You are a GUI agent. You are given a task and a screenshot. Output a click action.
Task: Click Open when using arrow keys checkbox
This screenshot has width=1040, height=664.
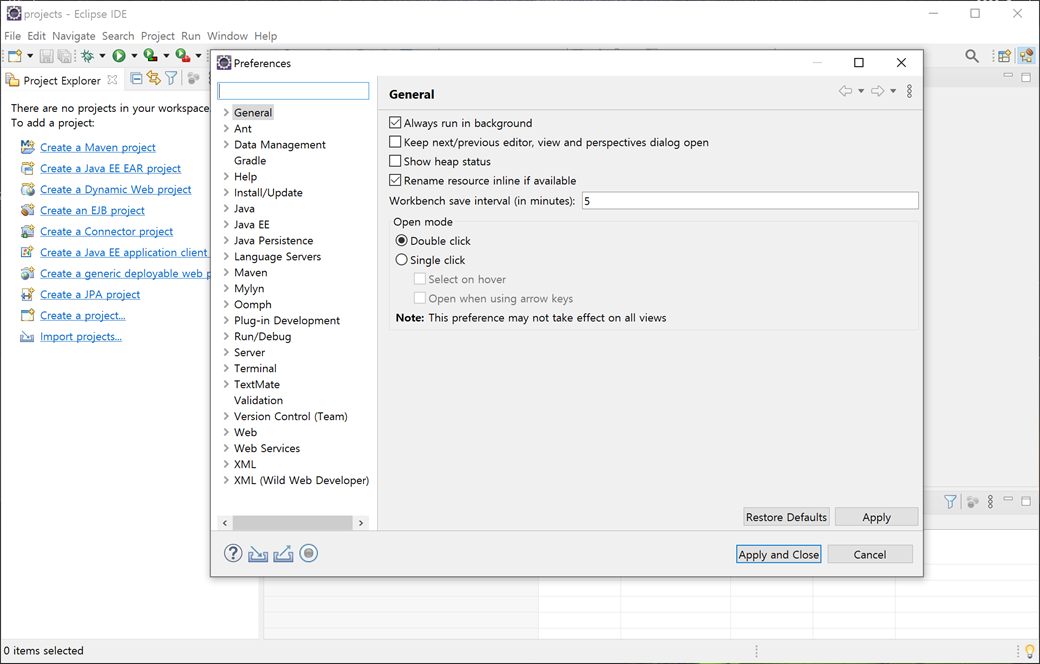pyautogui.click(x=420, y=299)
